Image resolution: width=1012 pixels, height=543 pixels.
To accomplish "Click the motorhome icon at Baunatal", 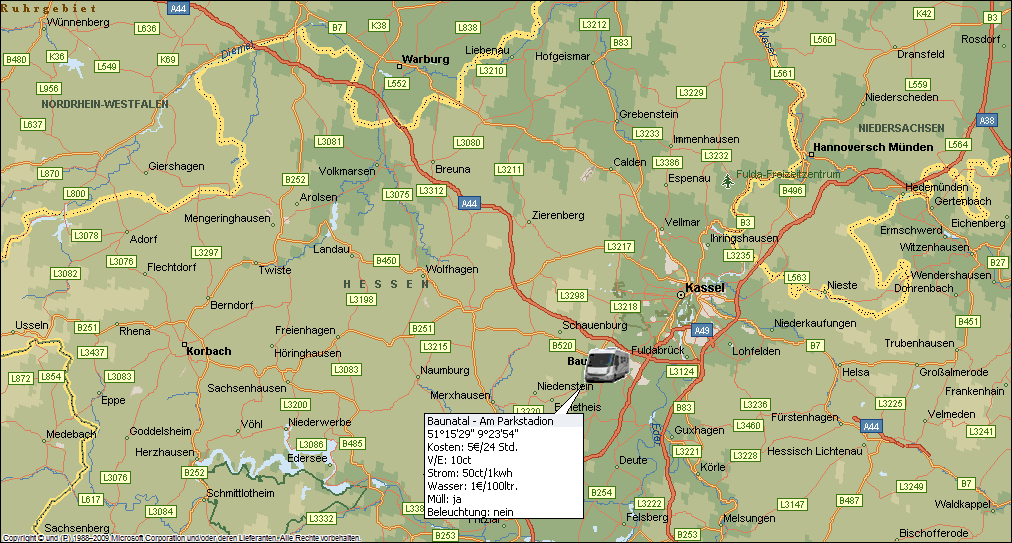I will (x=607, y=365).
